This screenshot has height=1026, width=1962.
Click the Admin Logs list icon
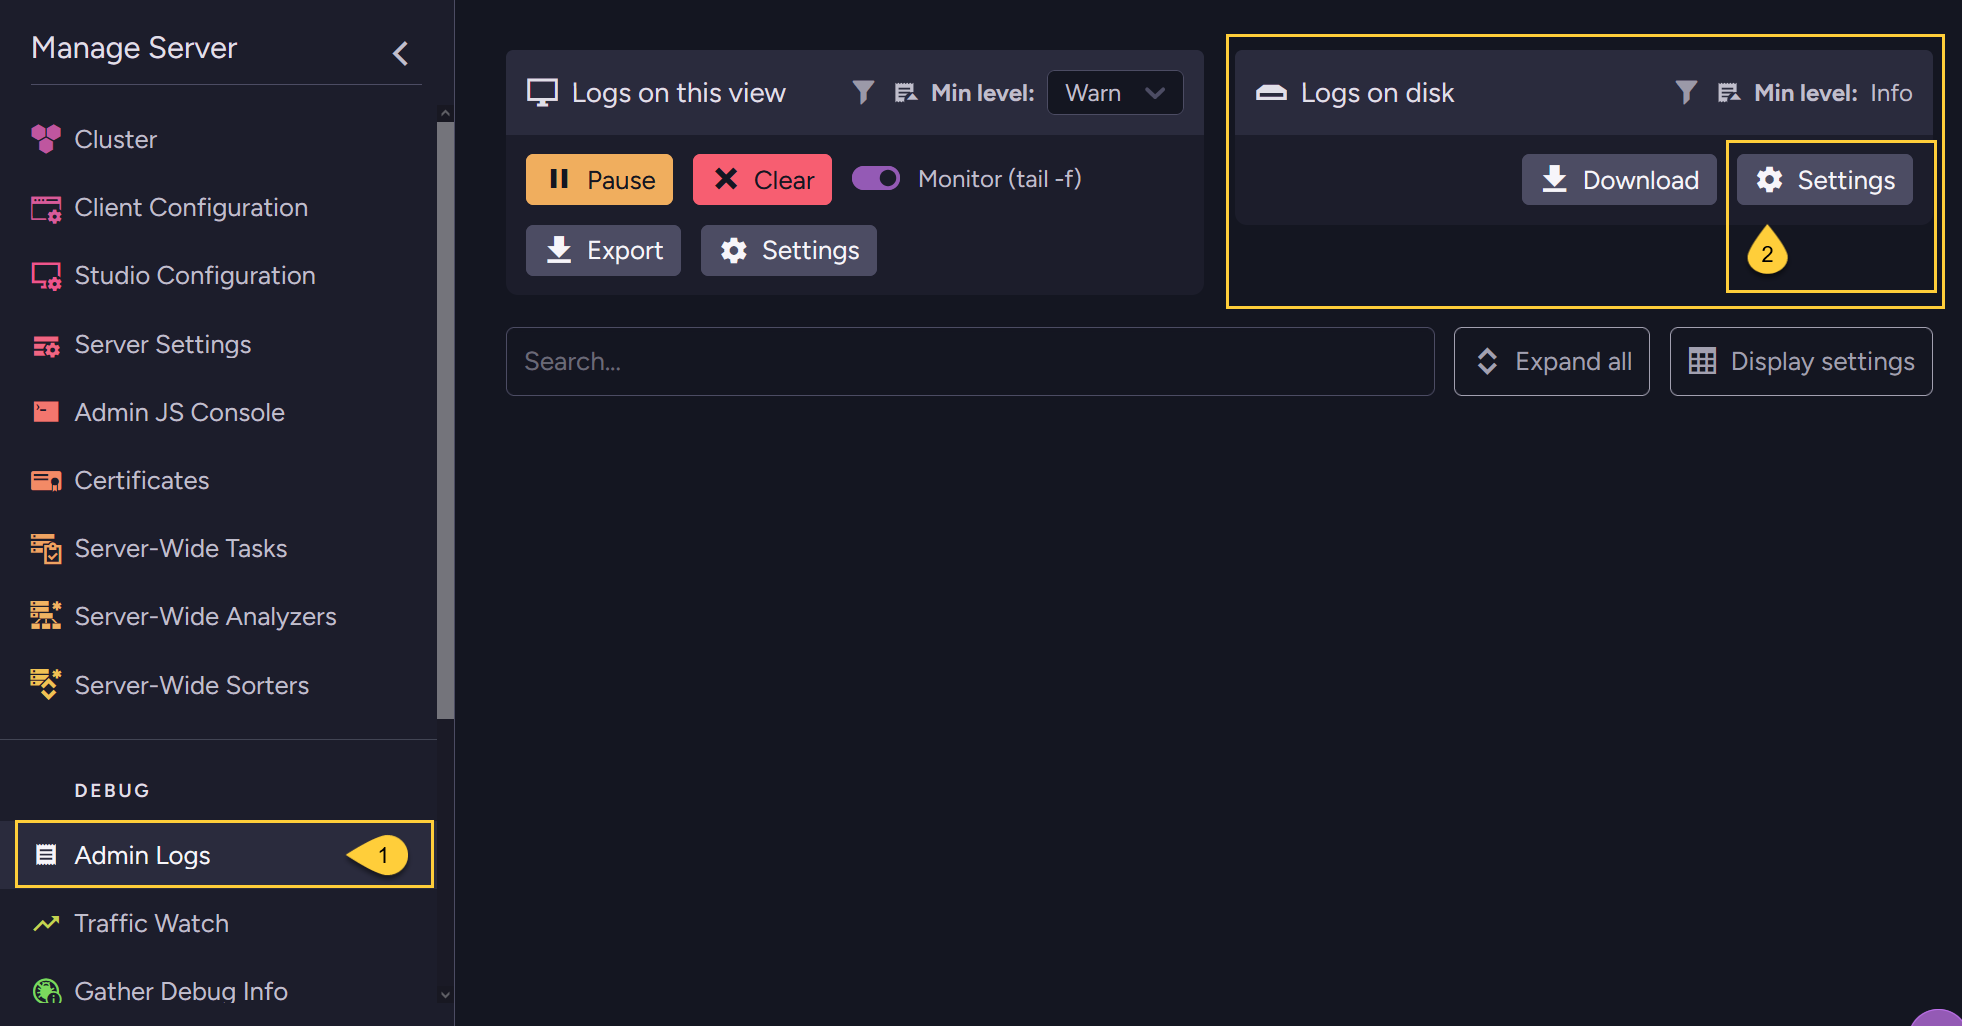pyautogui.click(x=46, y=855)
